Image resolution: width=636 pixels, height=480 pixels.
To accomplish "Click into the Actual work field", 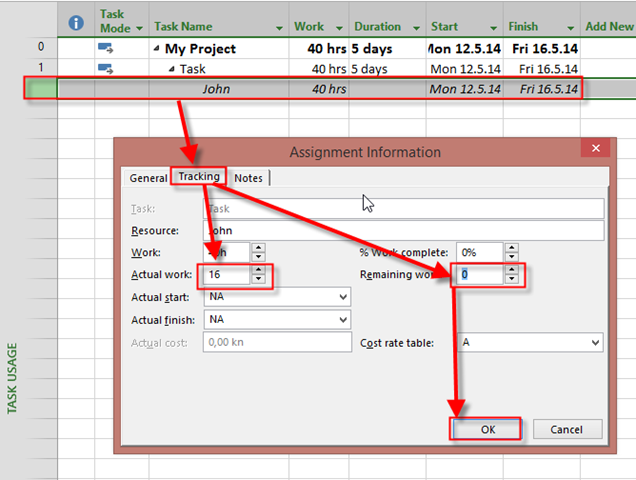I will tap(226, 274).
